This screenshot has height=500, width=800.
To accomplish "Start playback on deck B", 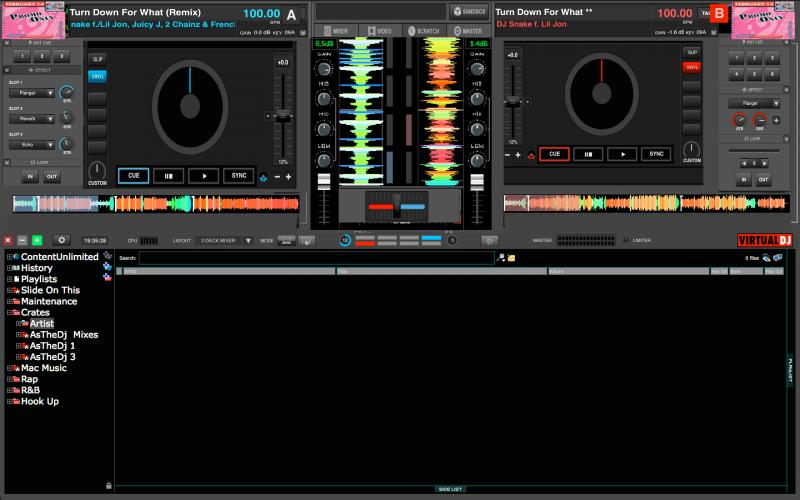I will pos(622,154).
